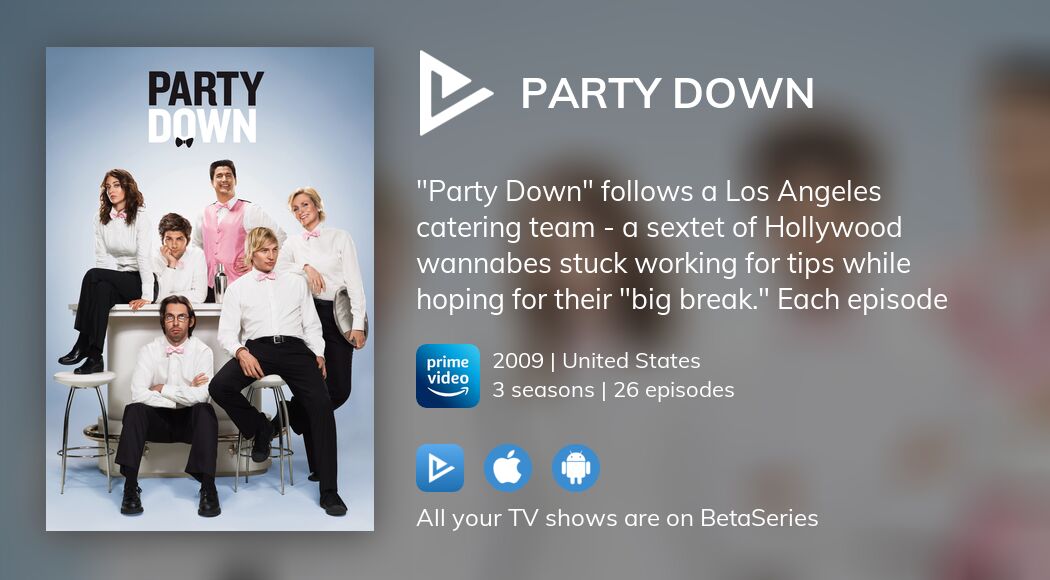The image size is (1050, 580).
Task: Click the brunette woman sitting on the counter
Action: click(114, 268)
